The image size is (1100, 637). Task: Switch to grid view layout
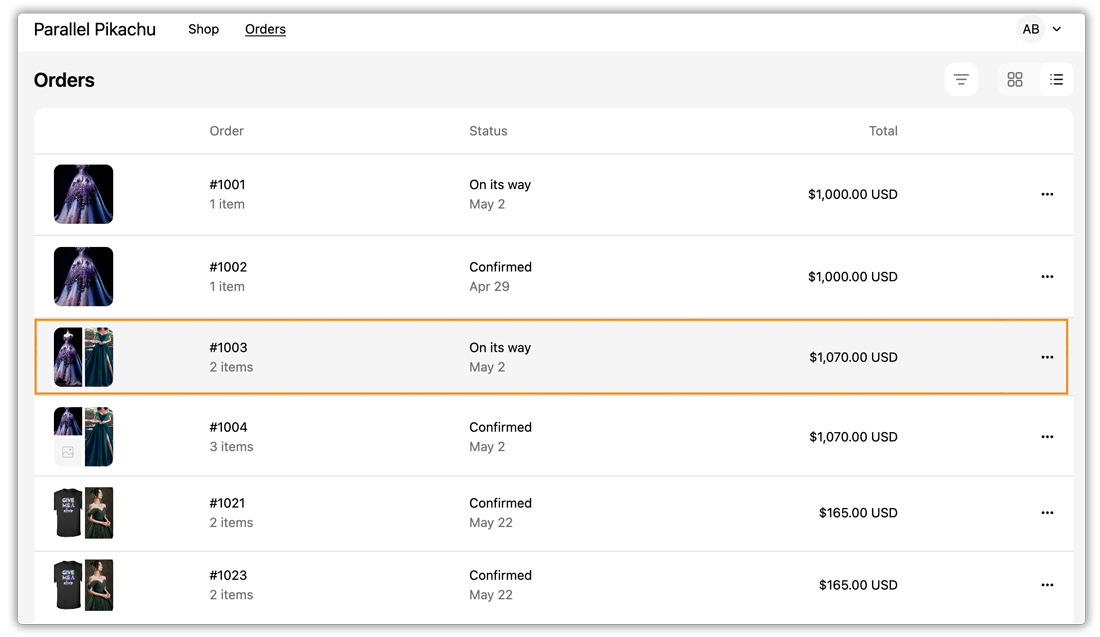click(x=1014, y=79)
